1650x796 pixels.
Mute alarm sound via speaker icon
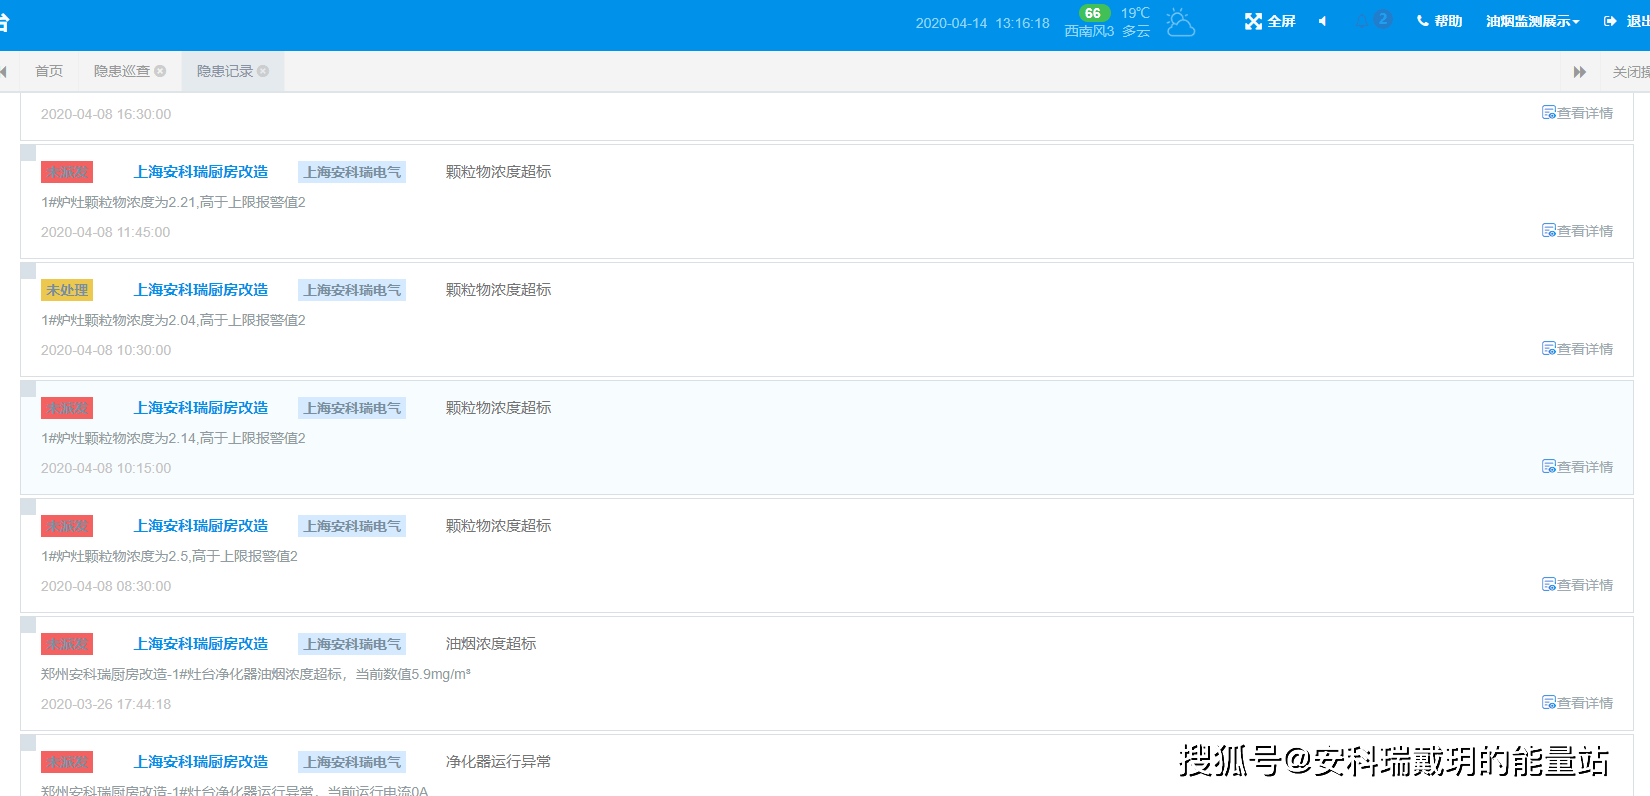(x=1322, y=21)
